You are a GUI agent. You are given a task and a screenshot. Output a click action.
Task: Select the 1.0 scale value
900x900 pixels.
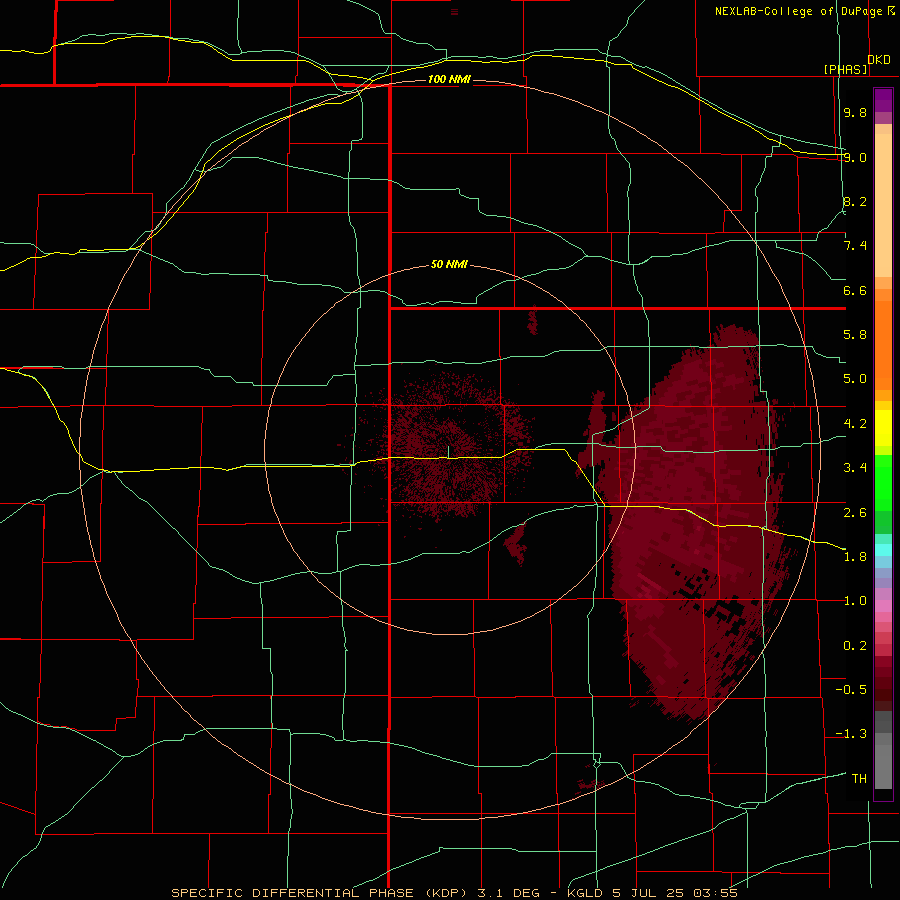tap(855, 601)
